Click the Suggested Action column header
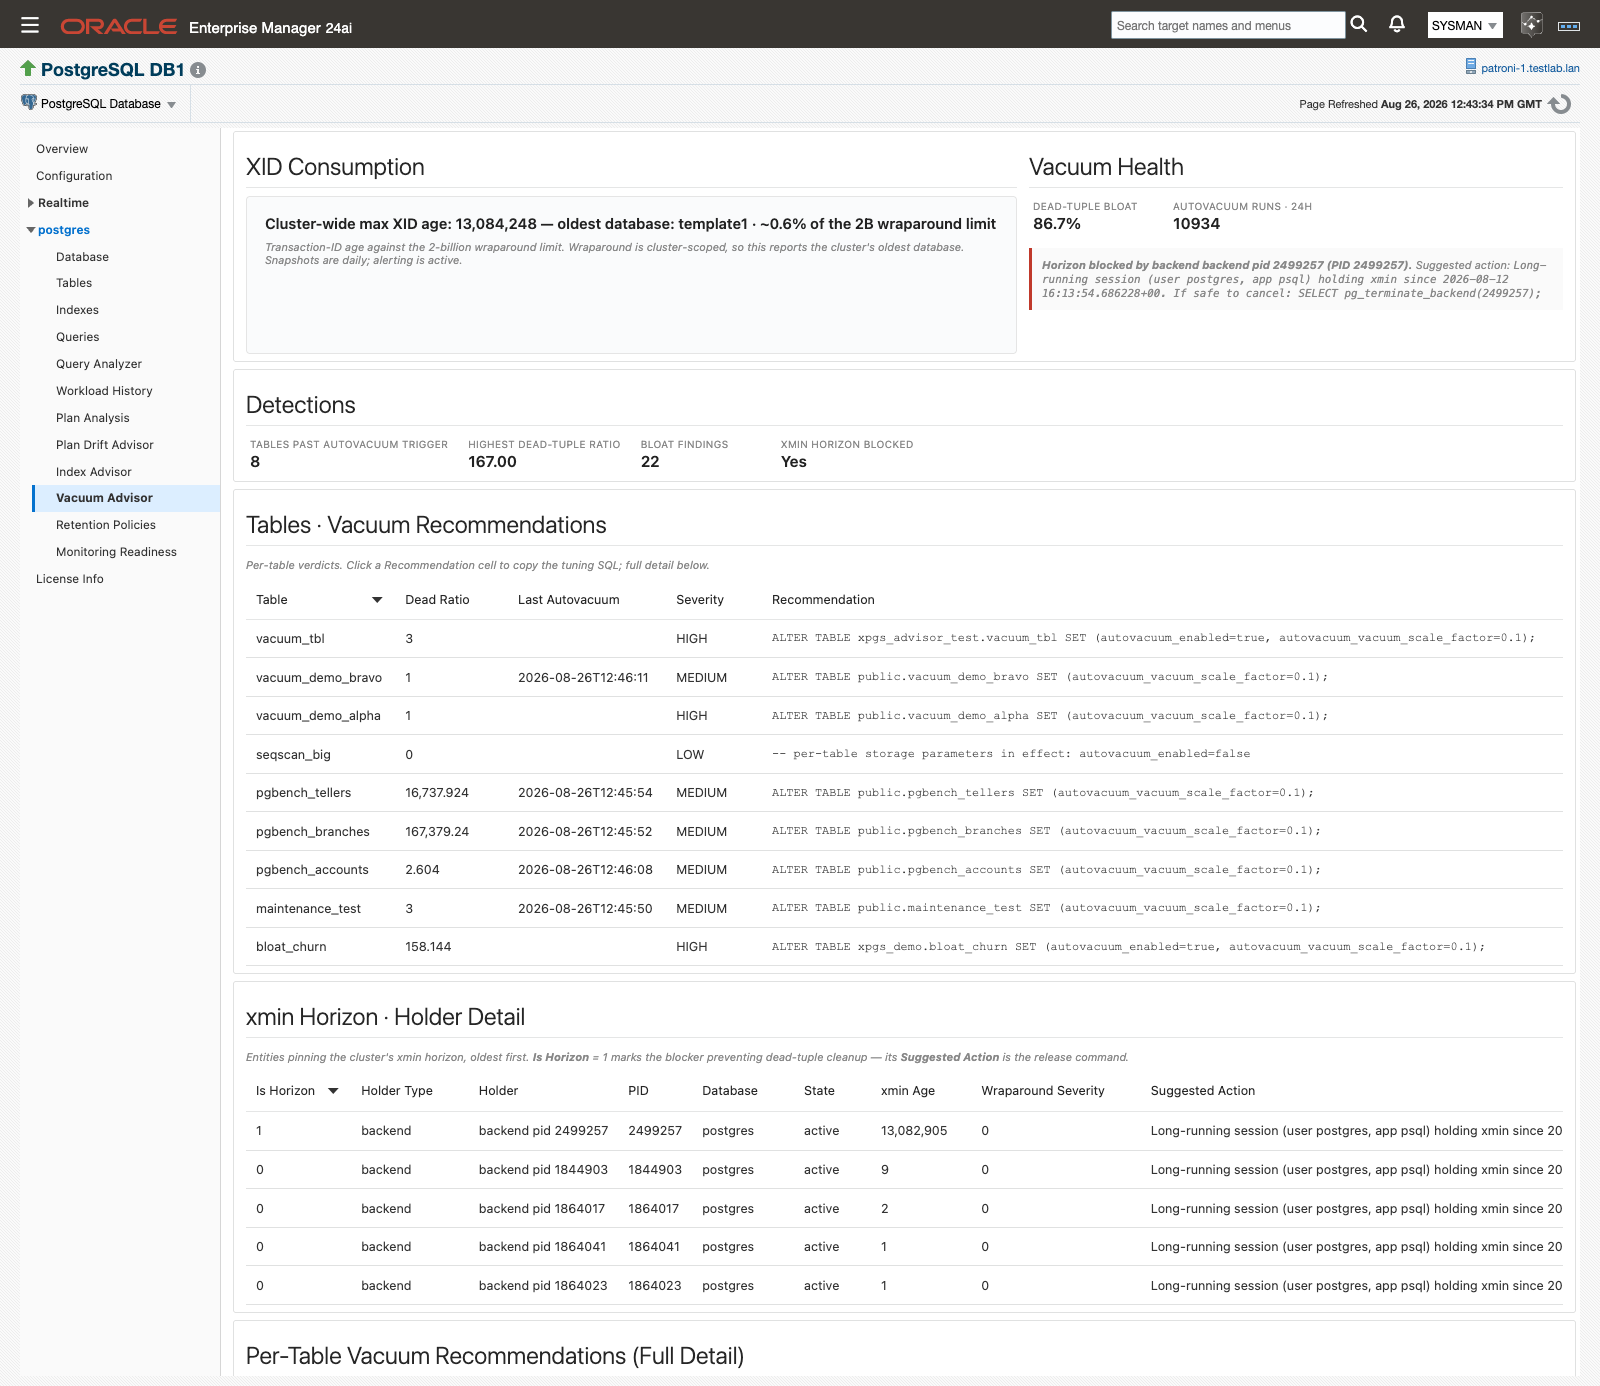 [x=1203, y=1091]
